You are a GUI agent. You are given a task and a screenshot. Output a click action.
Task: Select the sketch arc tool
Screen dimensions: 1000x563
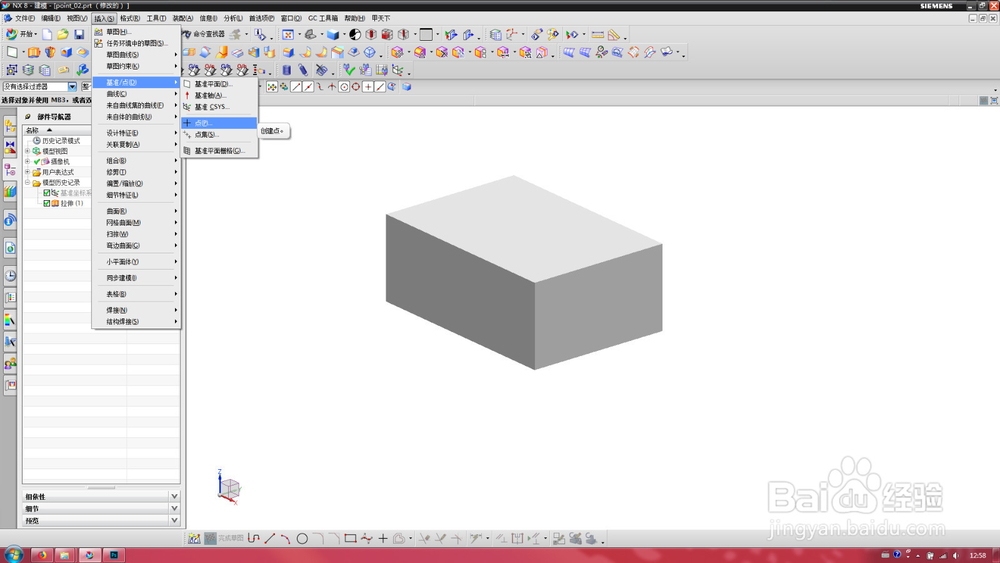coord(285,539)
